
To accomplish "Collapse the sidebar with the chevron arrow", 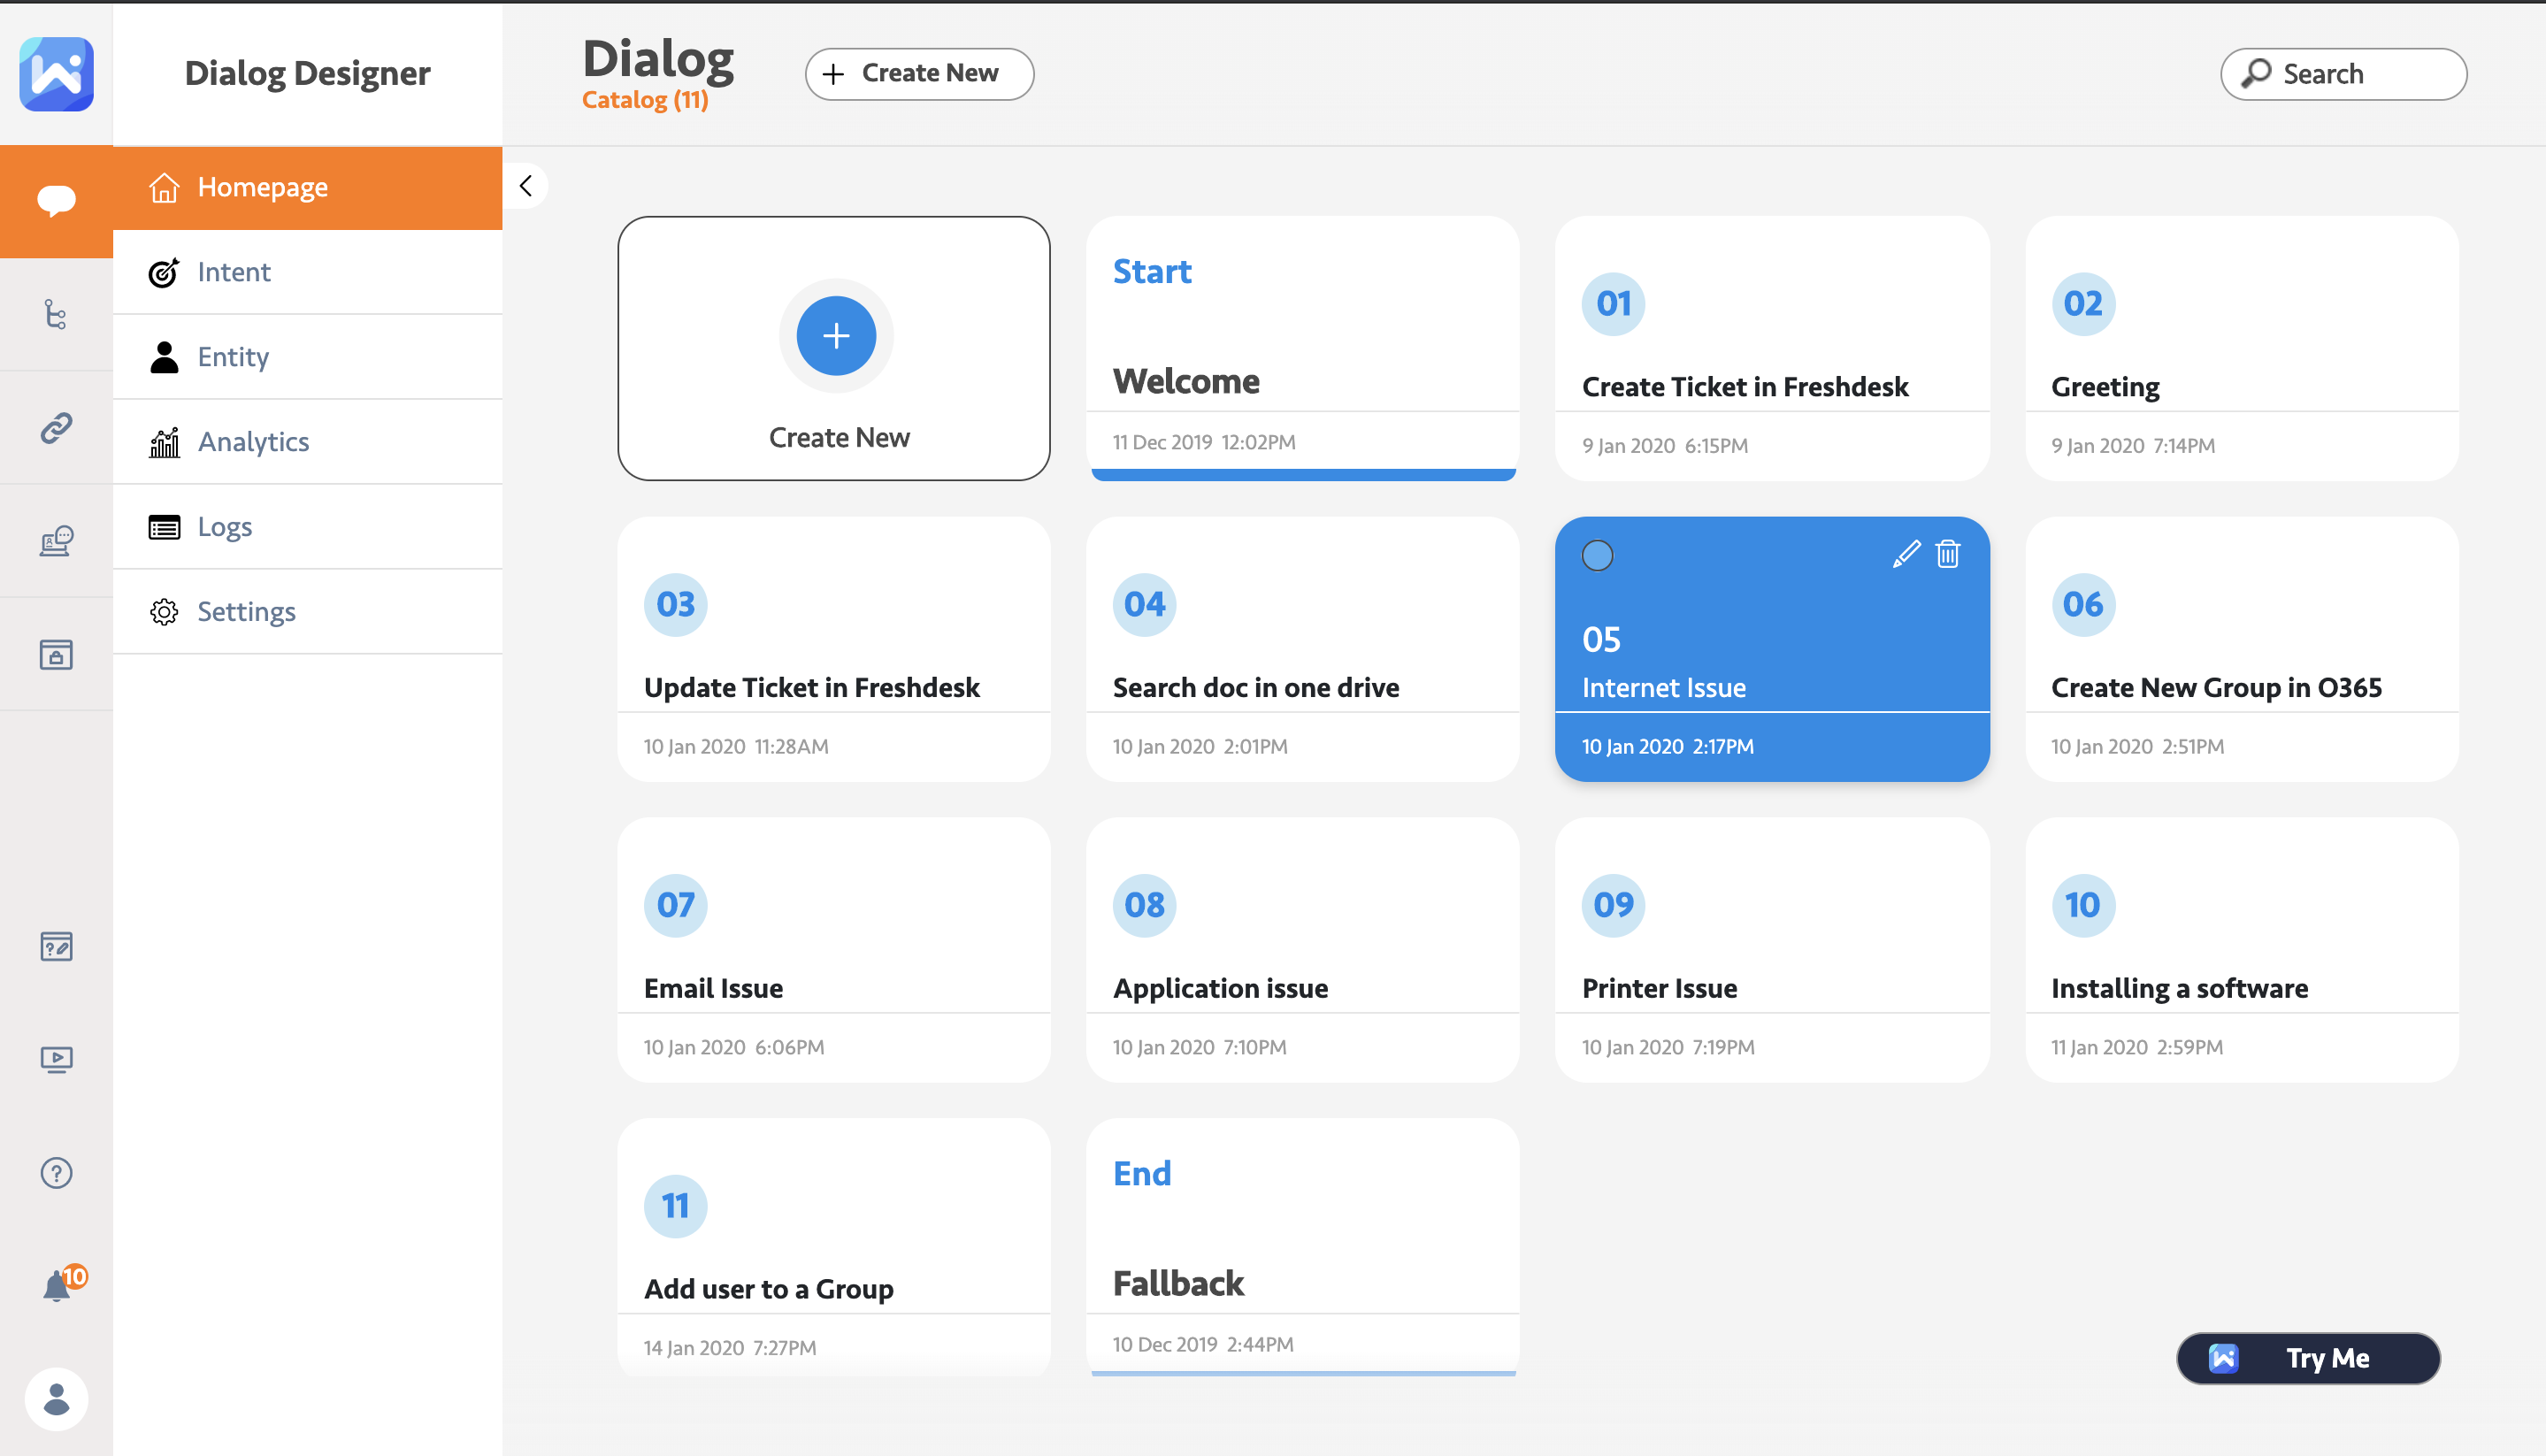I will [526, 186].
